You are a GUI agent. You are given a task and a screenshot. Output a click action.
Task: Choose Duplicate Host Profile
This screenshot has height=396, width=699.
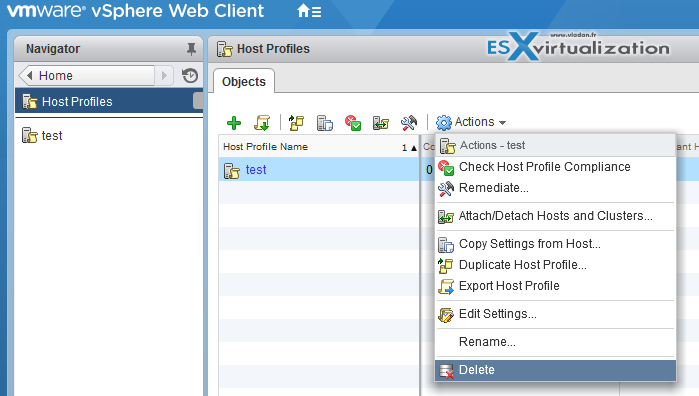[555, 265]
